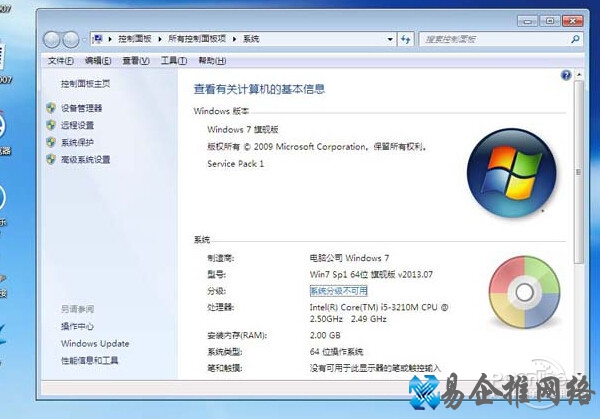The image size is (600, 419).
Task: Minimize the System window
Action: 527,21
